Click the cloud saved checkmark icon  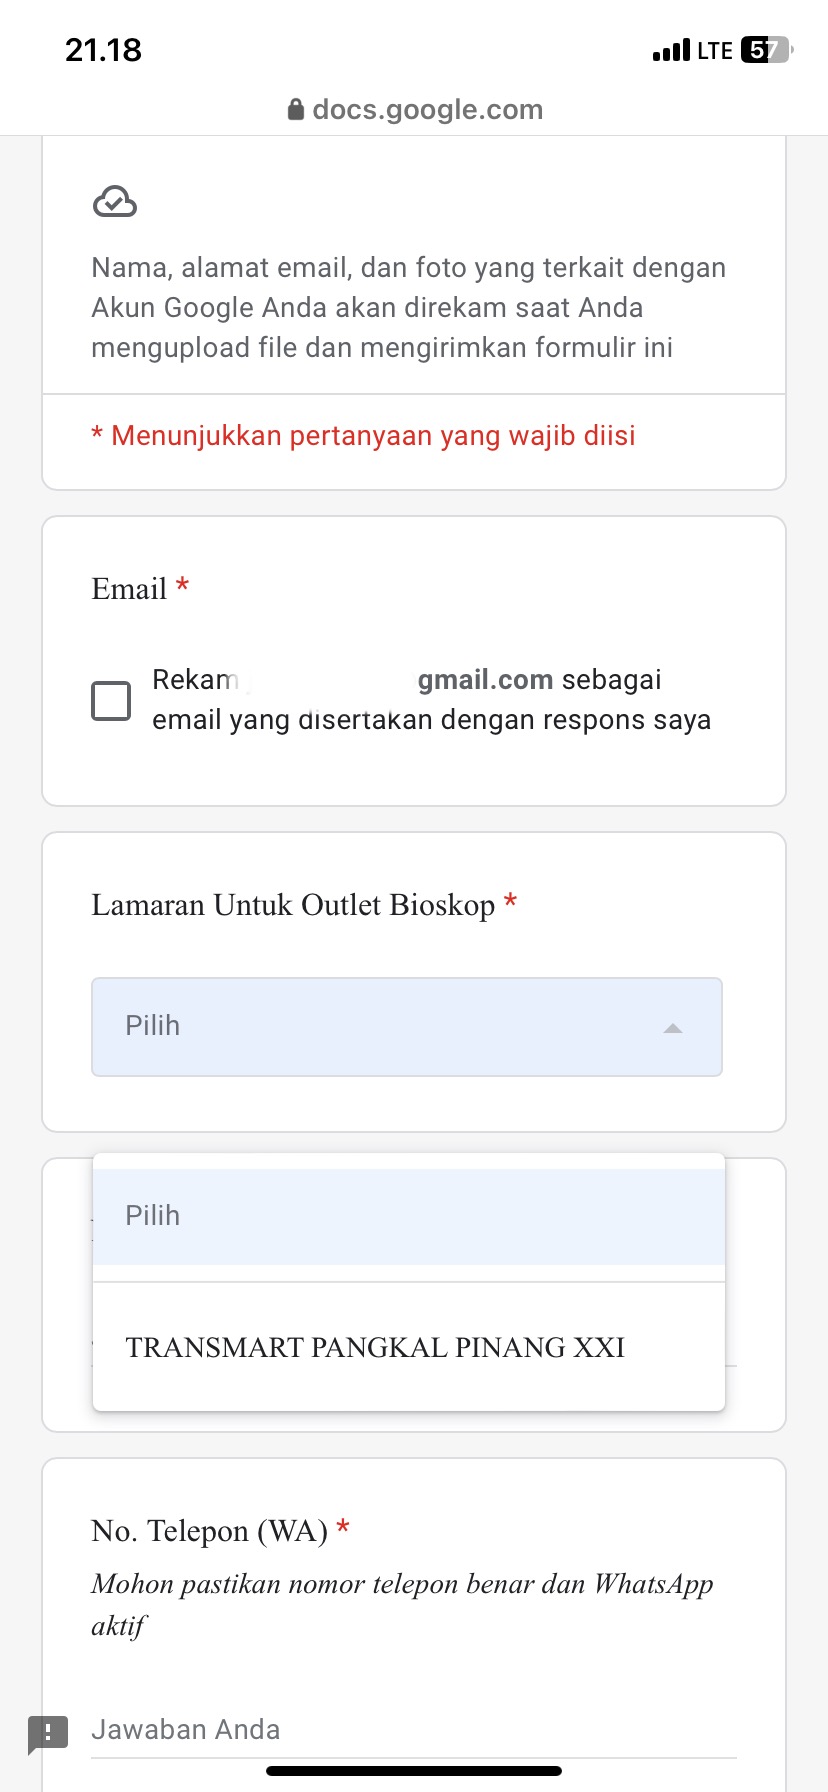[x=115, y=202]
